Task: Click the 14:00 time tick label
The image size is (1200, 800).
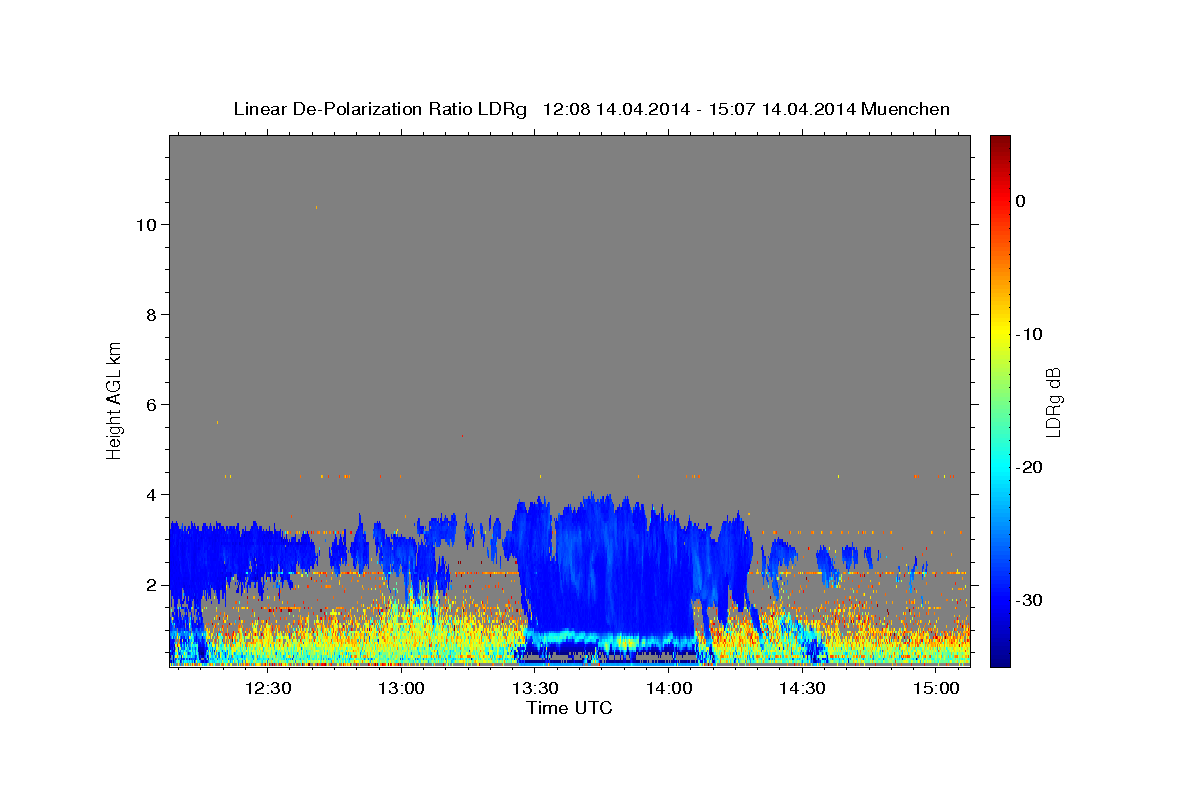Action: click(x=669, y=688)
